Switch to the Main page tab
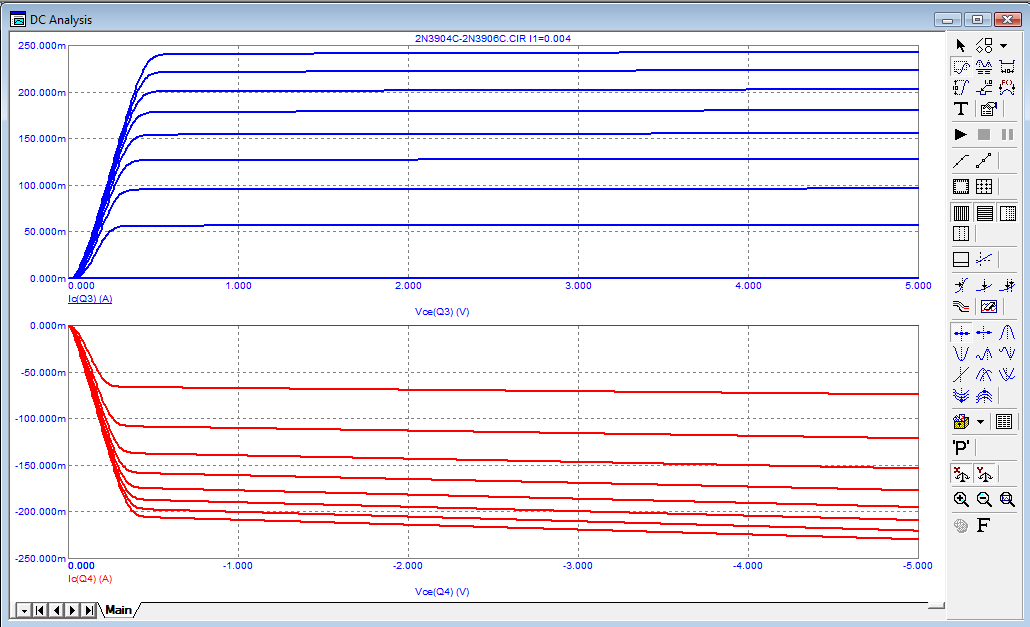Viewport: 1030px width, 627px height. pos(118,610)
